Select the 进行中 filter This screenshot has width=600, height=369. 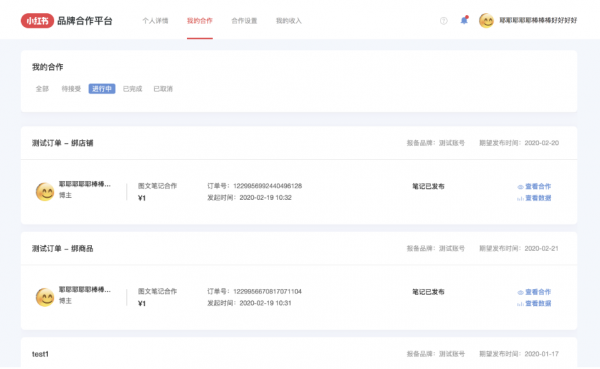pos(102,89)
